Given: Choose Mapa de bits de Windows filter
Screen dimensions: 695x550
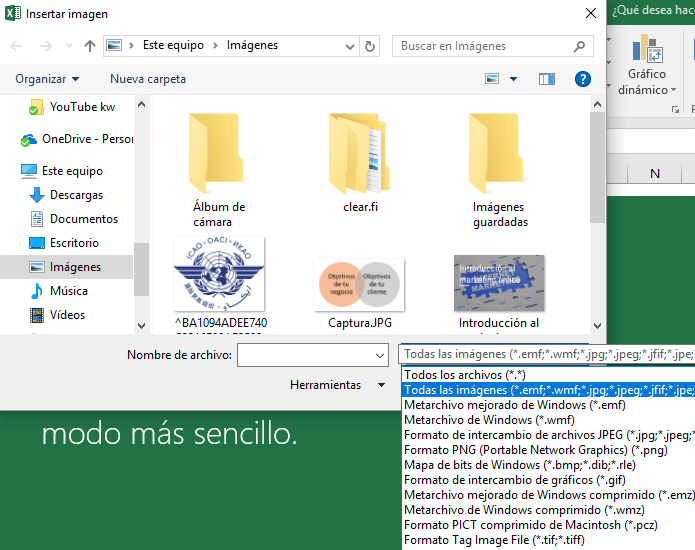Looking at the screenshot, I should click(x=548, y=465).
